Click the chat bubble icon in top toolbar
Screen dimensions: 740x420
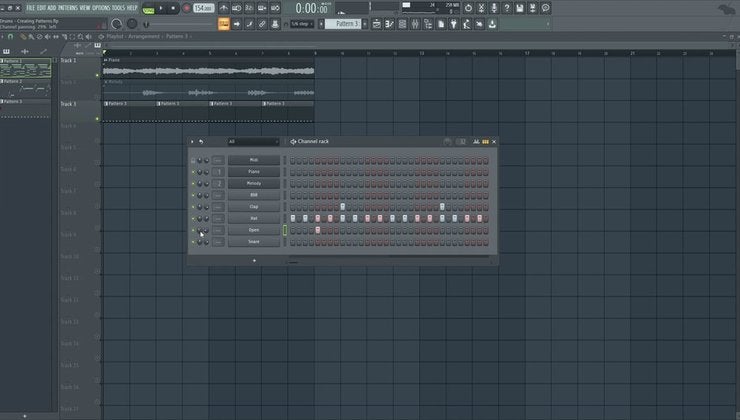coord(546,8)
